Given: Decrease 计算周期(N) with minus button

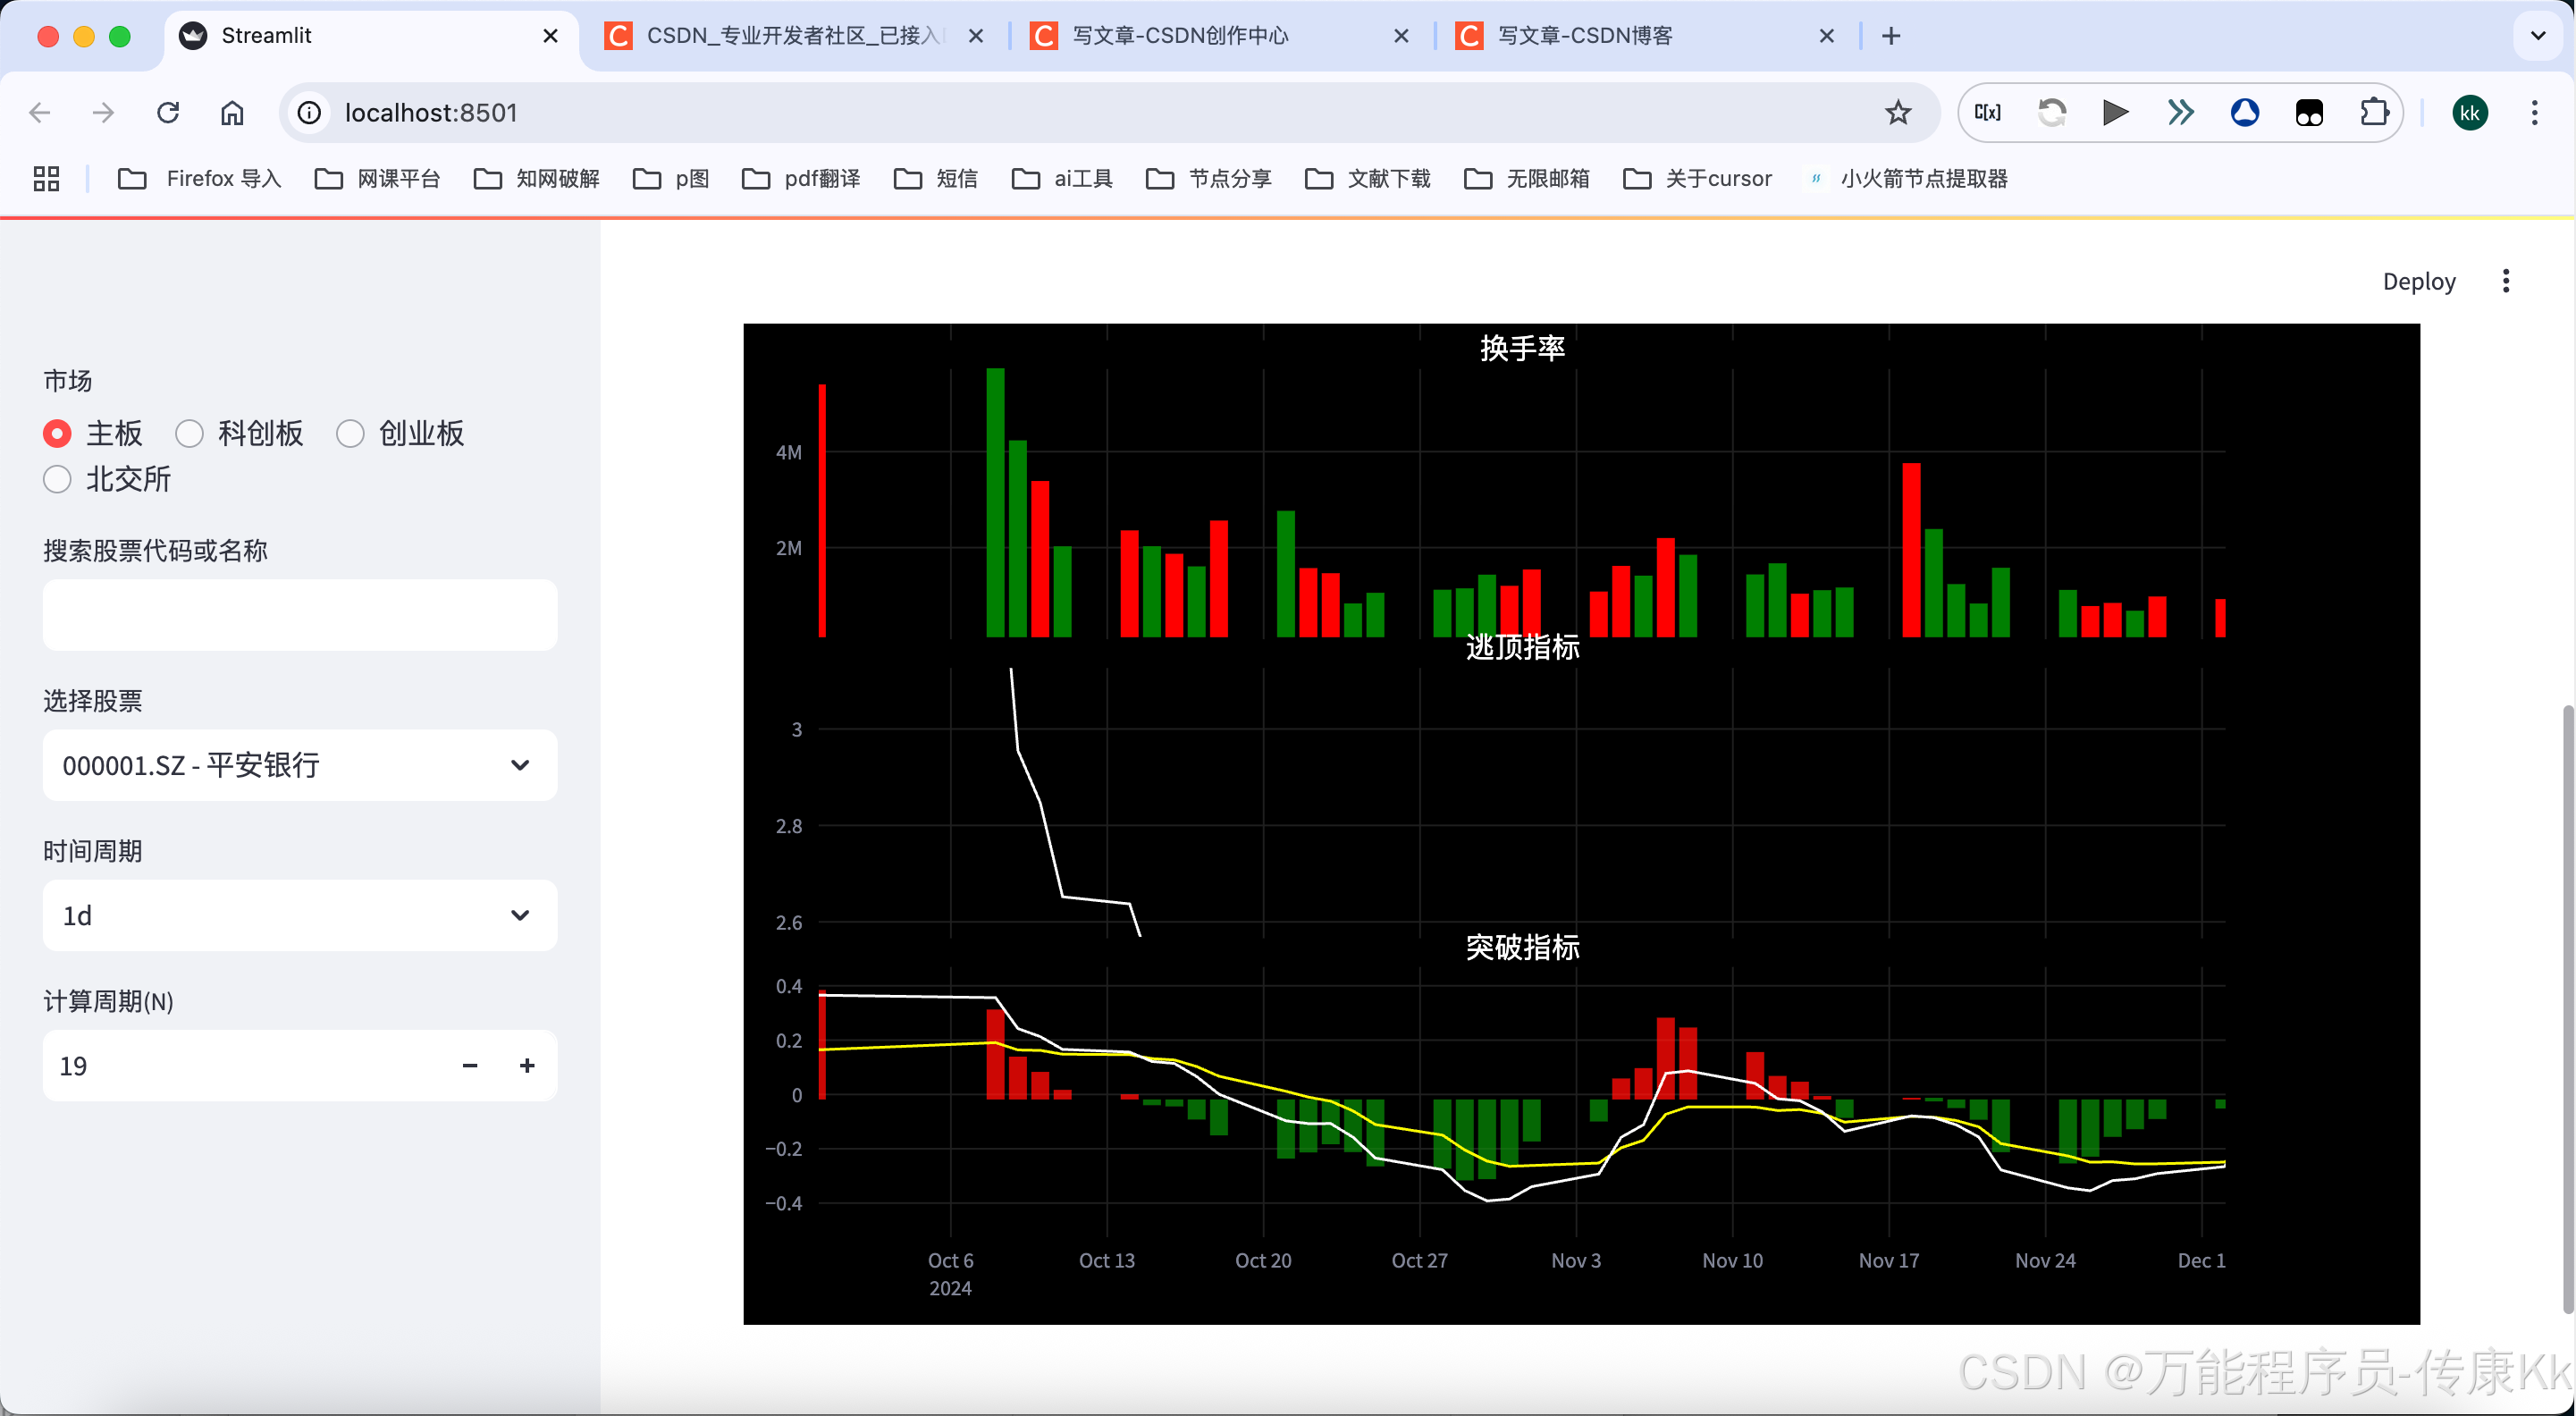Looking at the screenshot, I should click(x=470, y=1066).
